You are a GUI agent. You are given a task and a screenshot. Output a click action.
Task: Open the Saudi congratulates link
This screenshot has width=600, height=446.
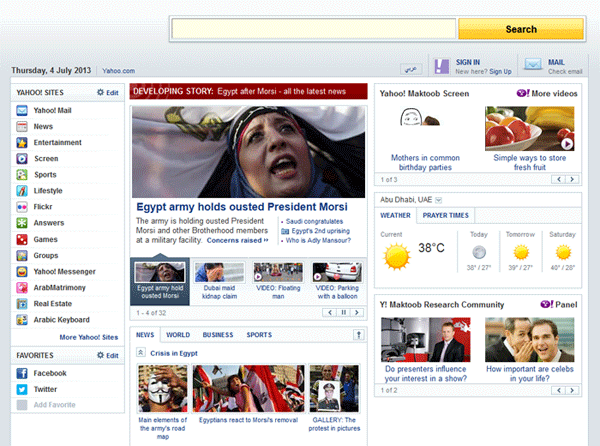tap(314, 221)
